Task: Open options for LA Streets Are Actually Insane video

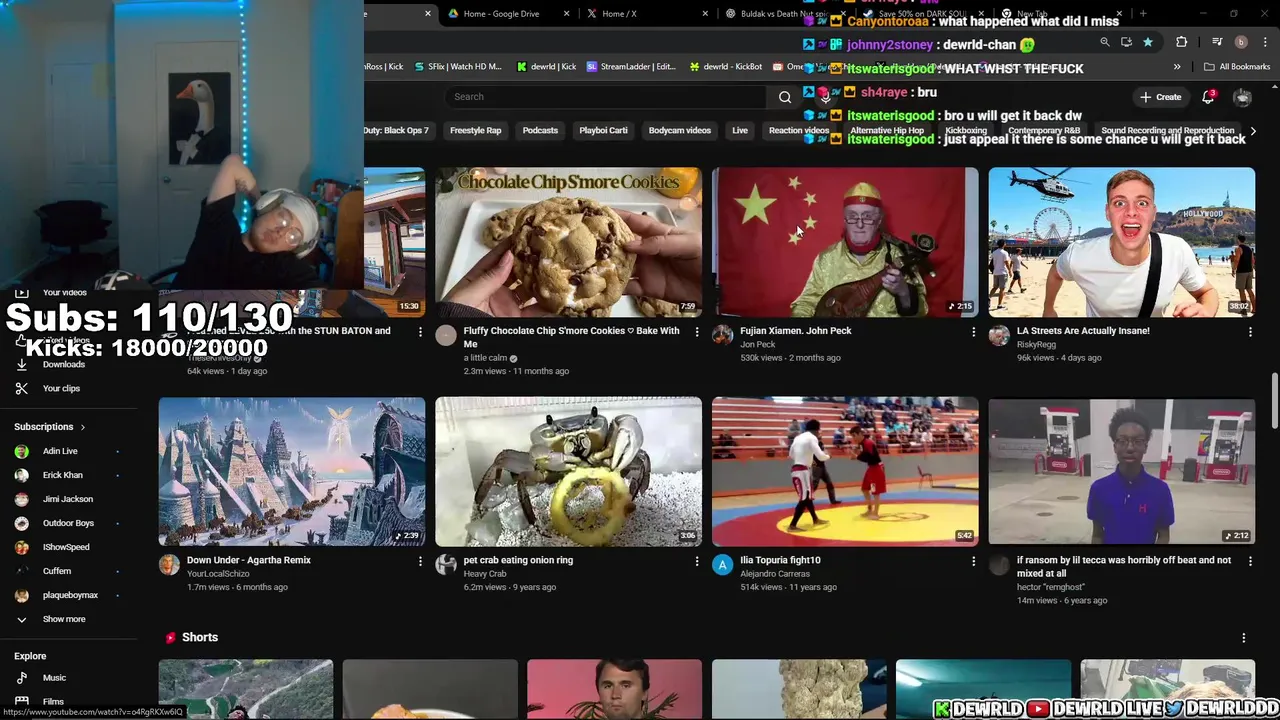Action: (x=1250, y=332)
